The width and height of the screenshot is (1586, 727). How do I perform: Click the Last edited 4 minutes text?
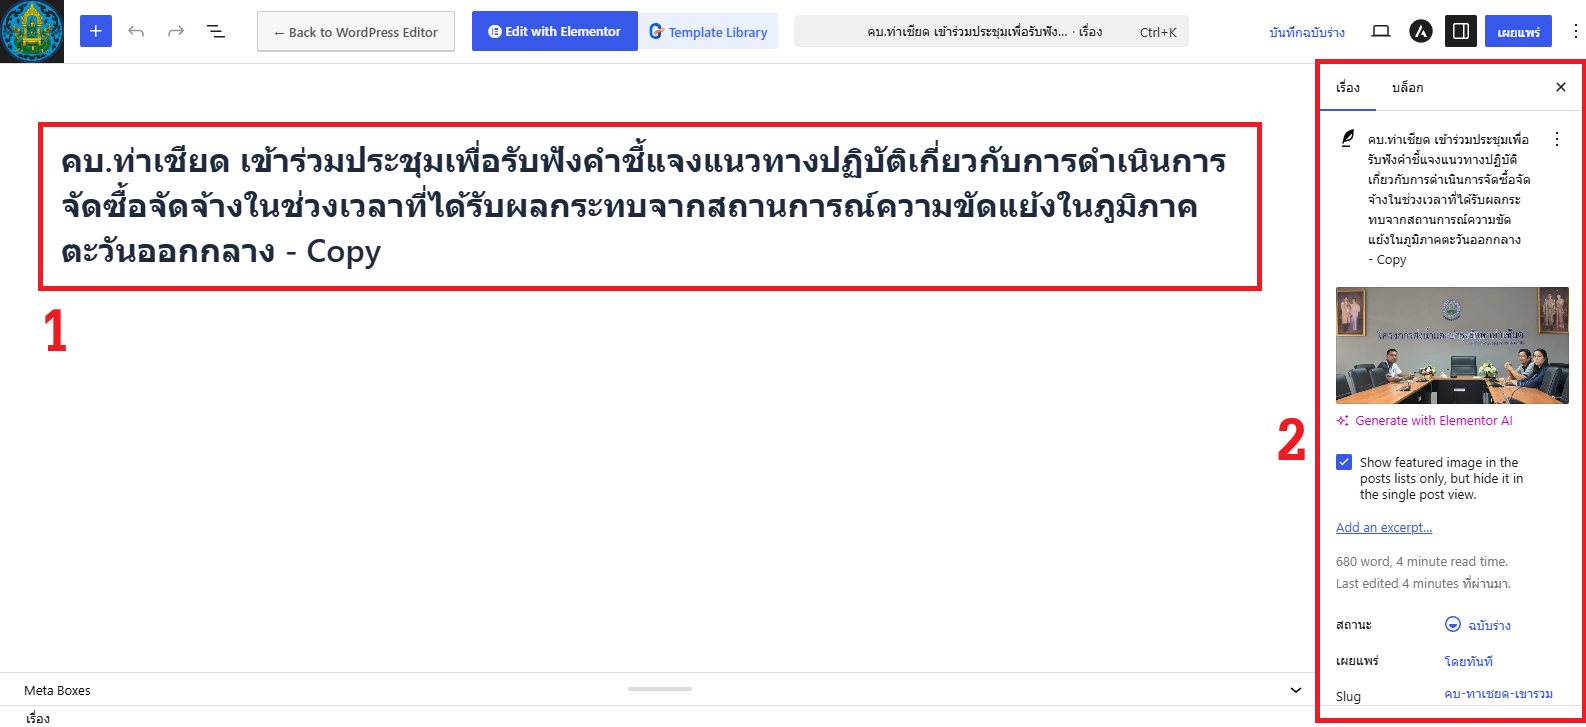(1423, 584)
